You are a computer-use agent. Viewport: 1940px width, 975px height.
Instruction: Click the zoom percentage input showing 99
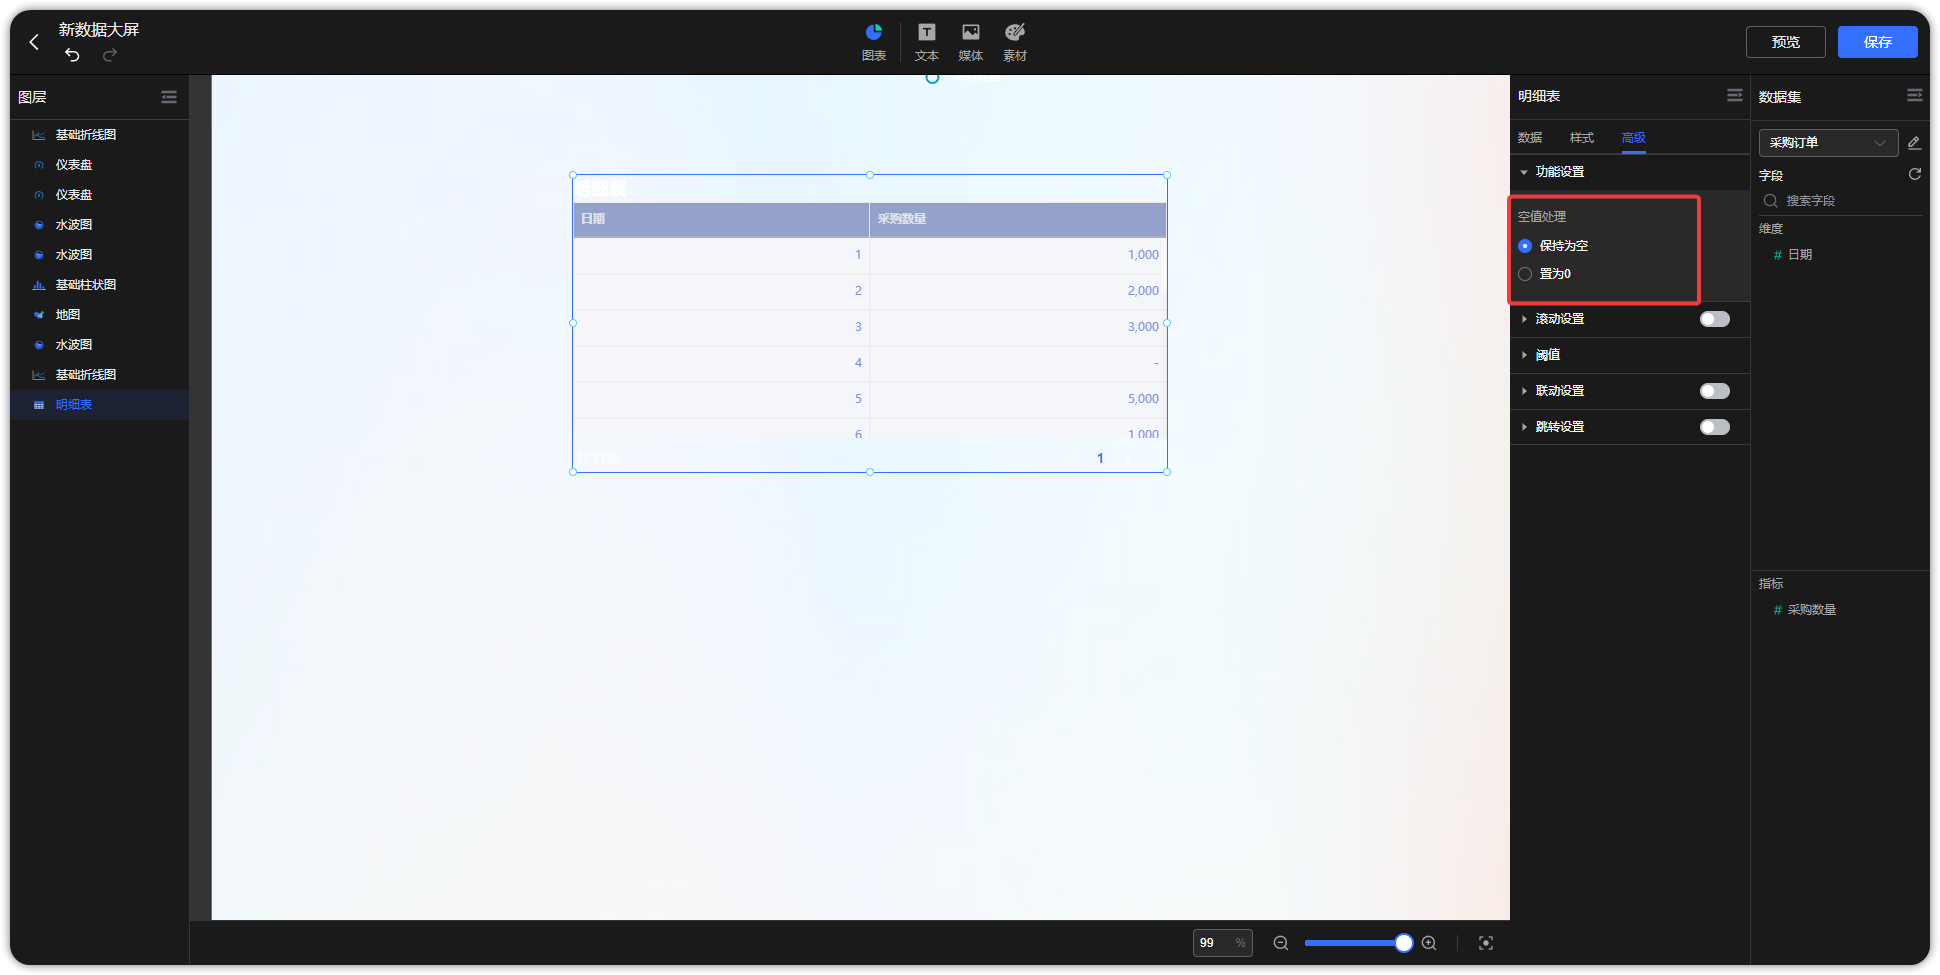1222,943
